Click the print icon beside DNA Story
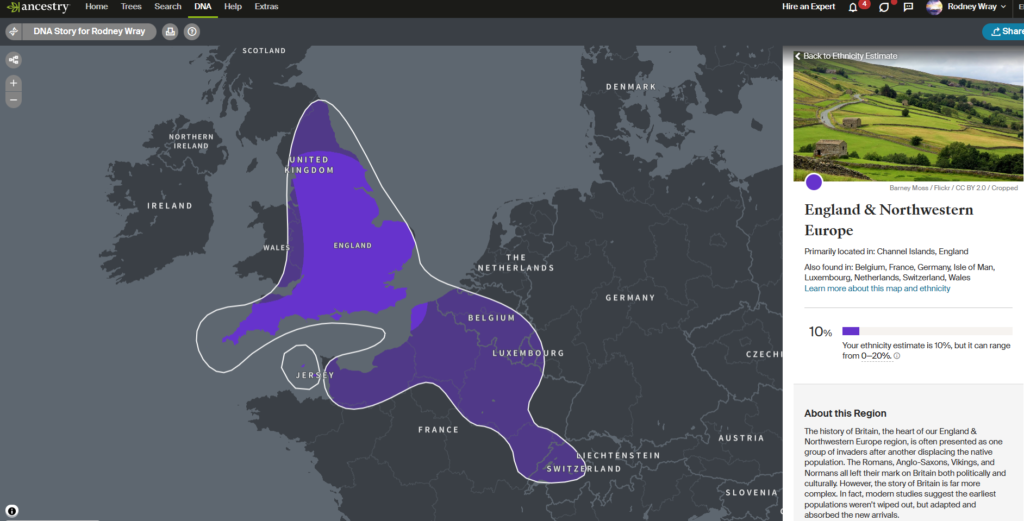Screen dimensions: 1024x521 coord(170,32)
